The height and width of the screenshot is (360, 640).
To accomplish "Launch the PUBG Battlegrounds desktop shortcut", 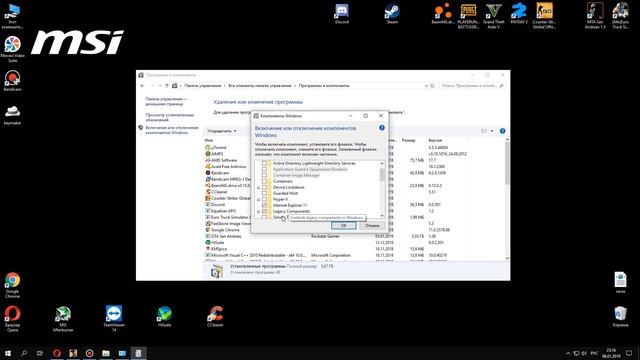I will click(x=468, y=16).
